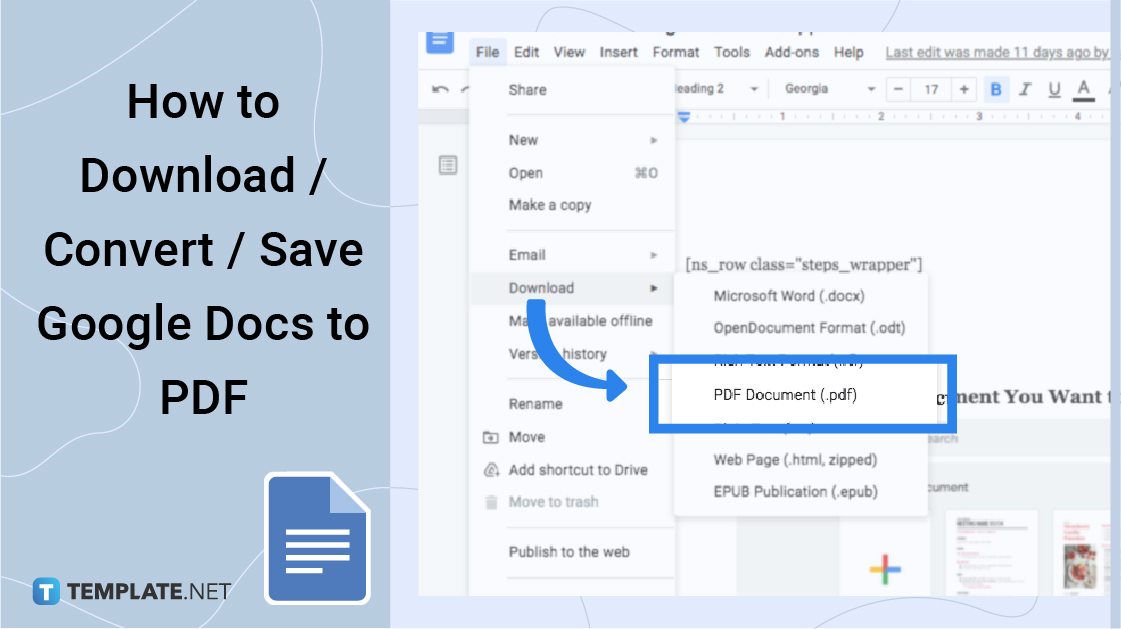Click the Add shortcut to Drive link icon
The height and width of the screenshot is (629, 1121).
[491, 470]
